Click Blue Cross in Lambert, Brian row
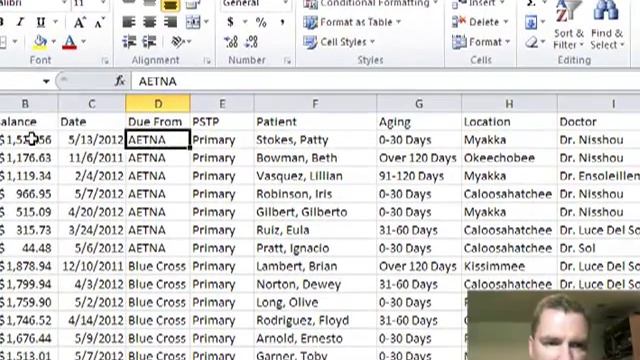 158,266
